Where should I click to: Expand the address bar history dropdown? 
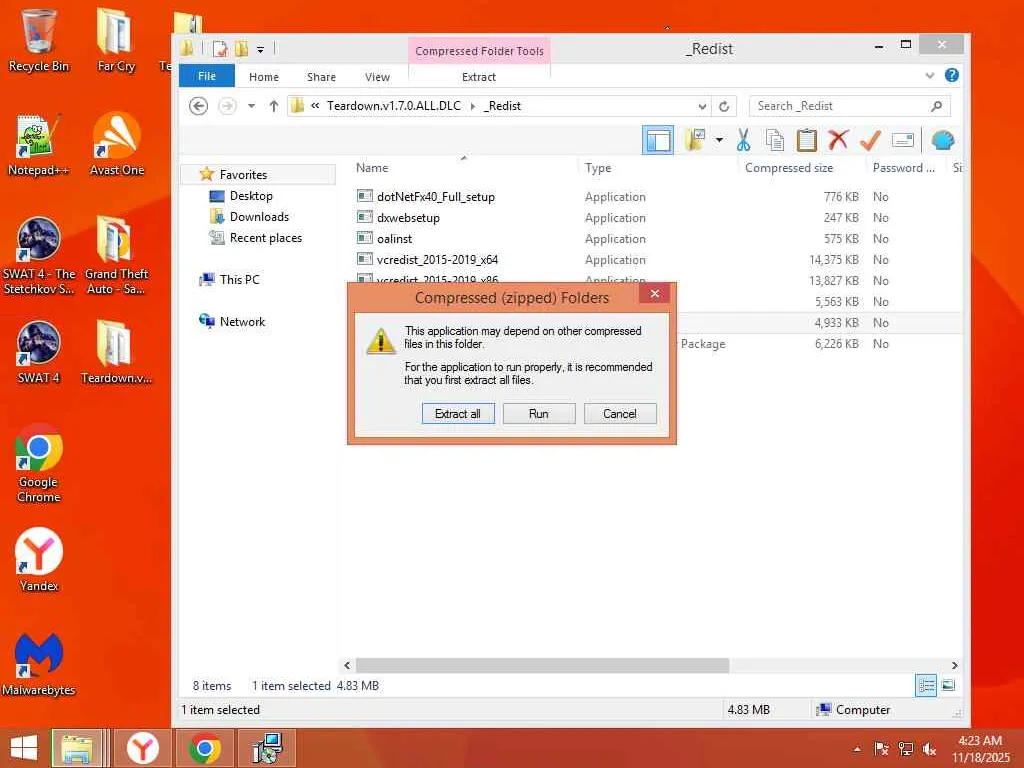702,106
